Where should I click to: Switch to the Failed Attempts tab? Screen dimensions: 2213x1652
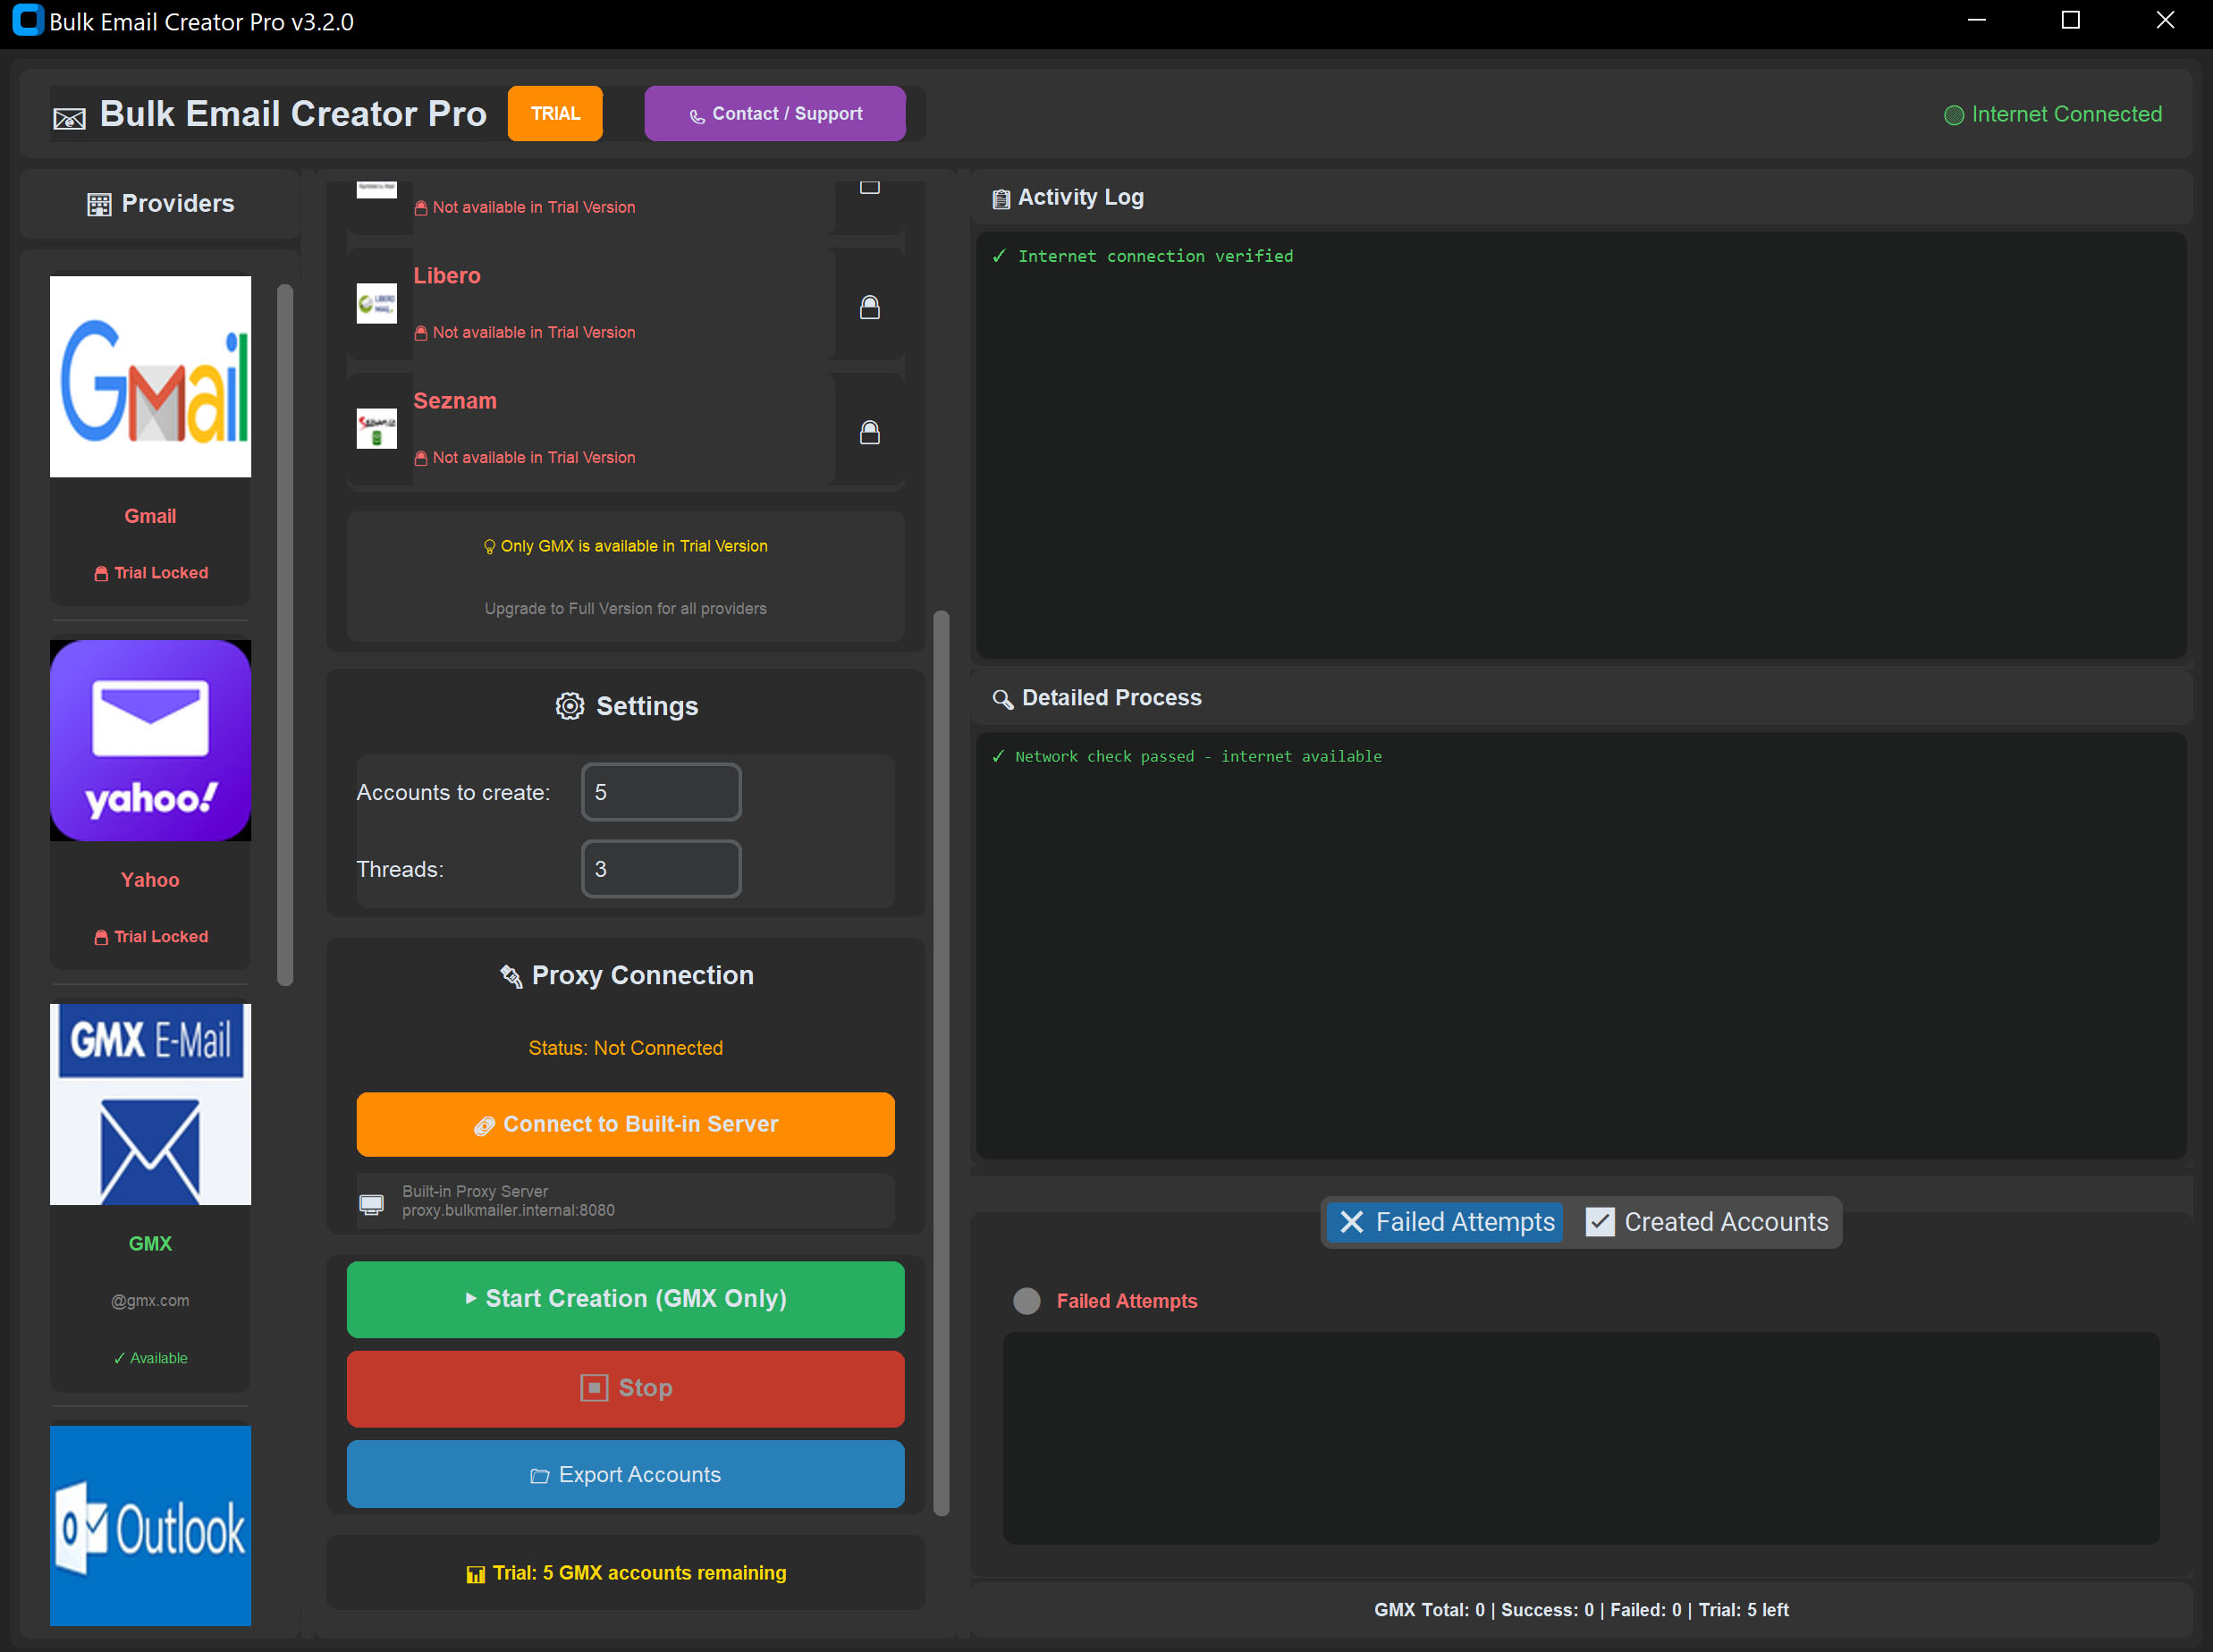1444,1222
